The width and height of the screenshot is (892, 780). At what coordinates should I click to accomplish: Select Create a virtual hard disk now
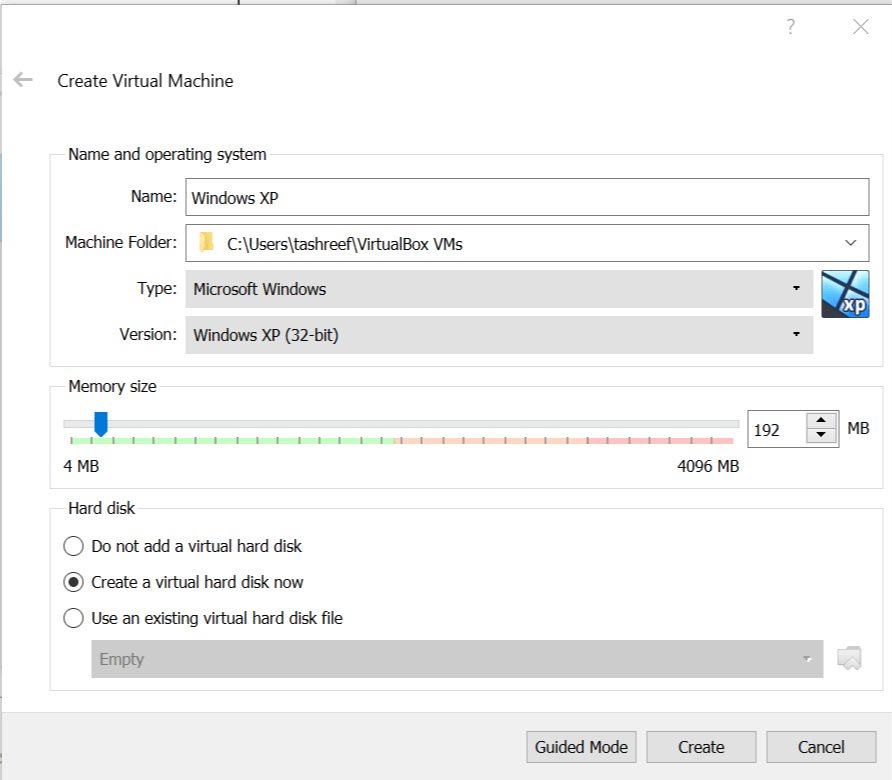pos(73,582)
